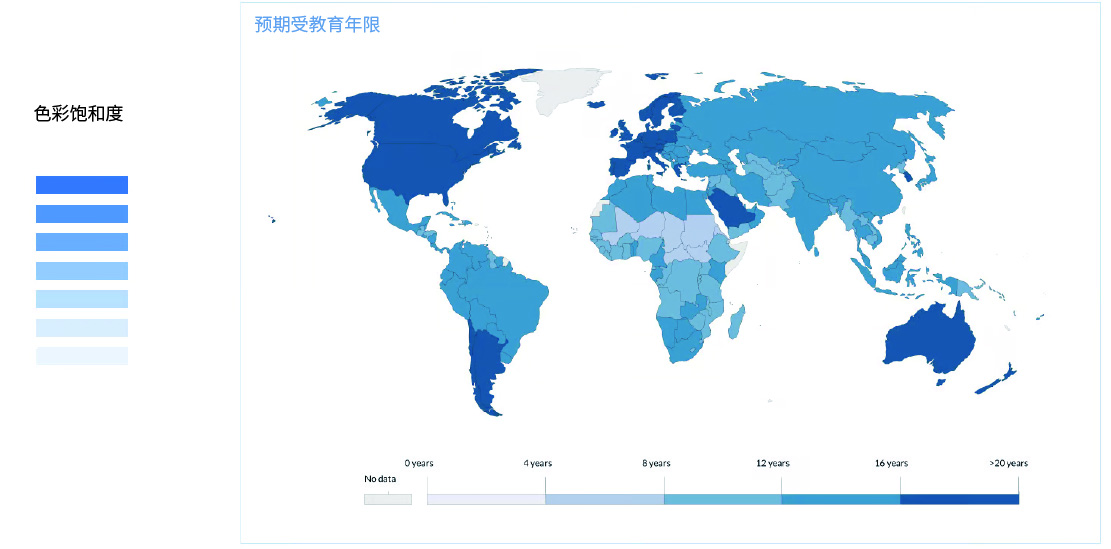Click the No data legend label
This screenshot has height=549, width=1111.
click(380, 479)
